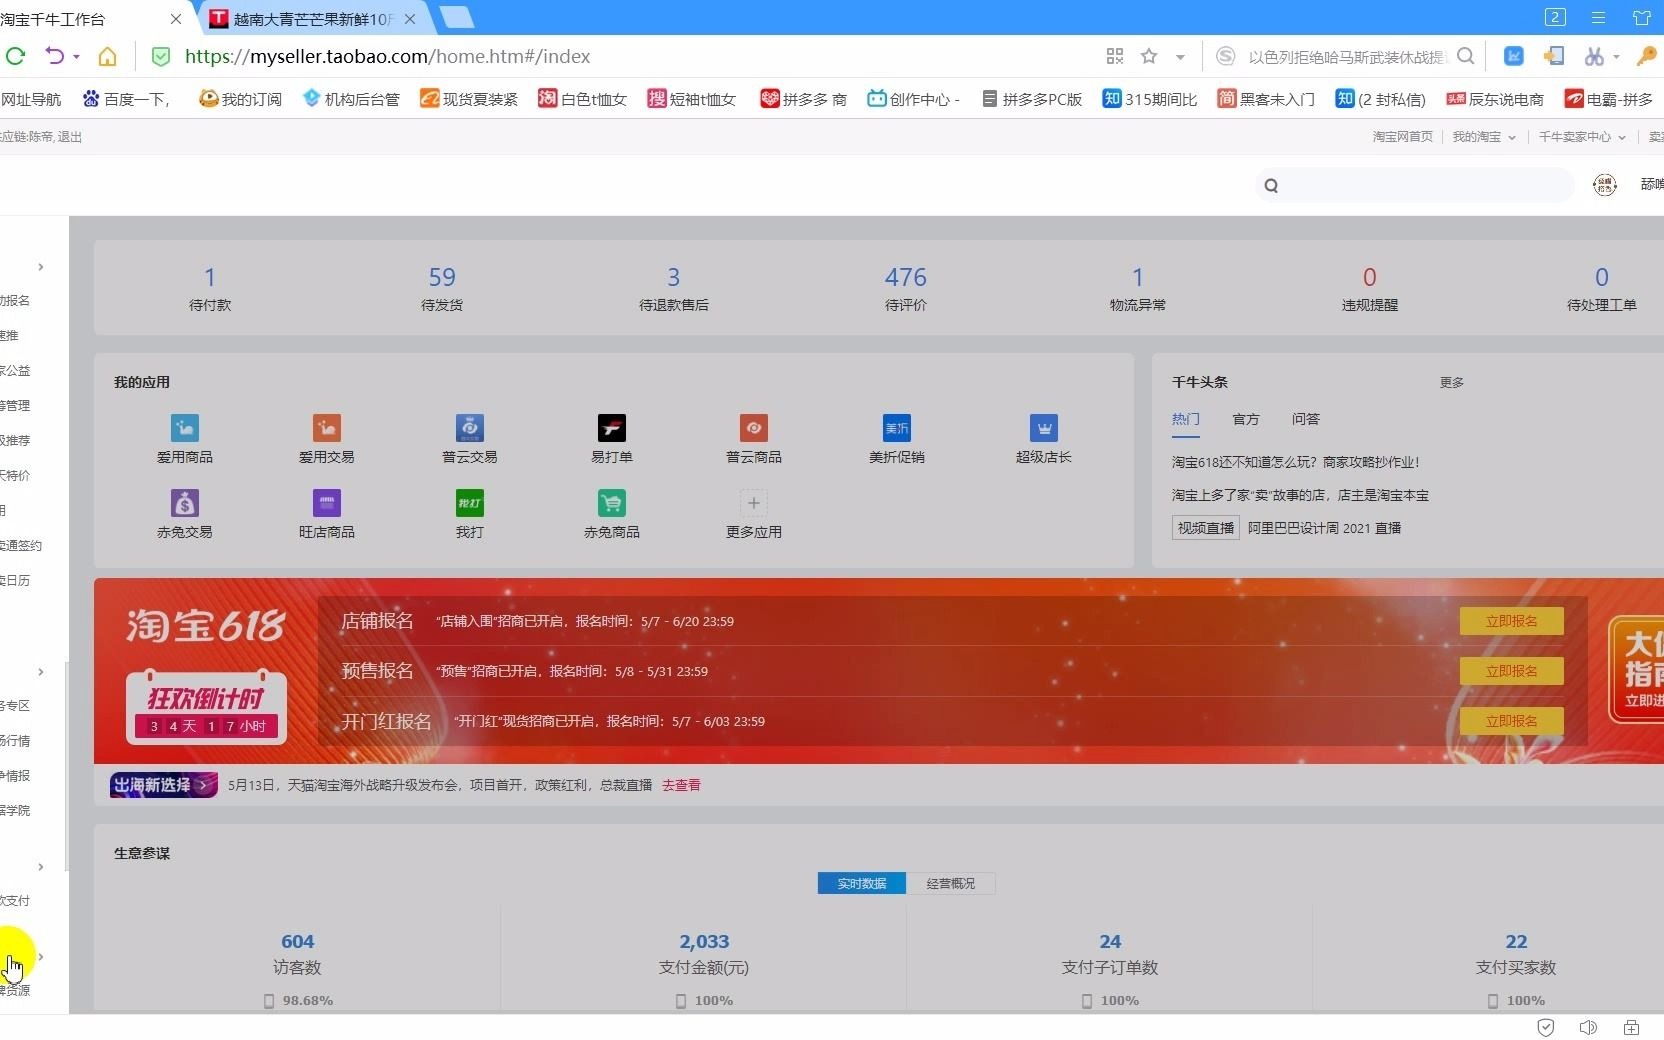Launch the 易打单 app icon
The height and width of the screenshot is (1040, 1664).
(x=612, y=428)
